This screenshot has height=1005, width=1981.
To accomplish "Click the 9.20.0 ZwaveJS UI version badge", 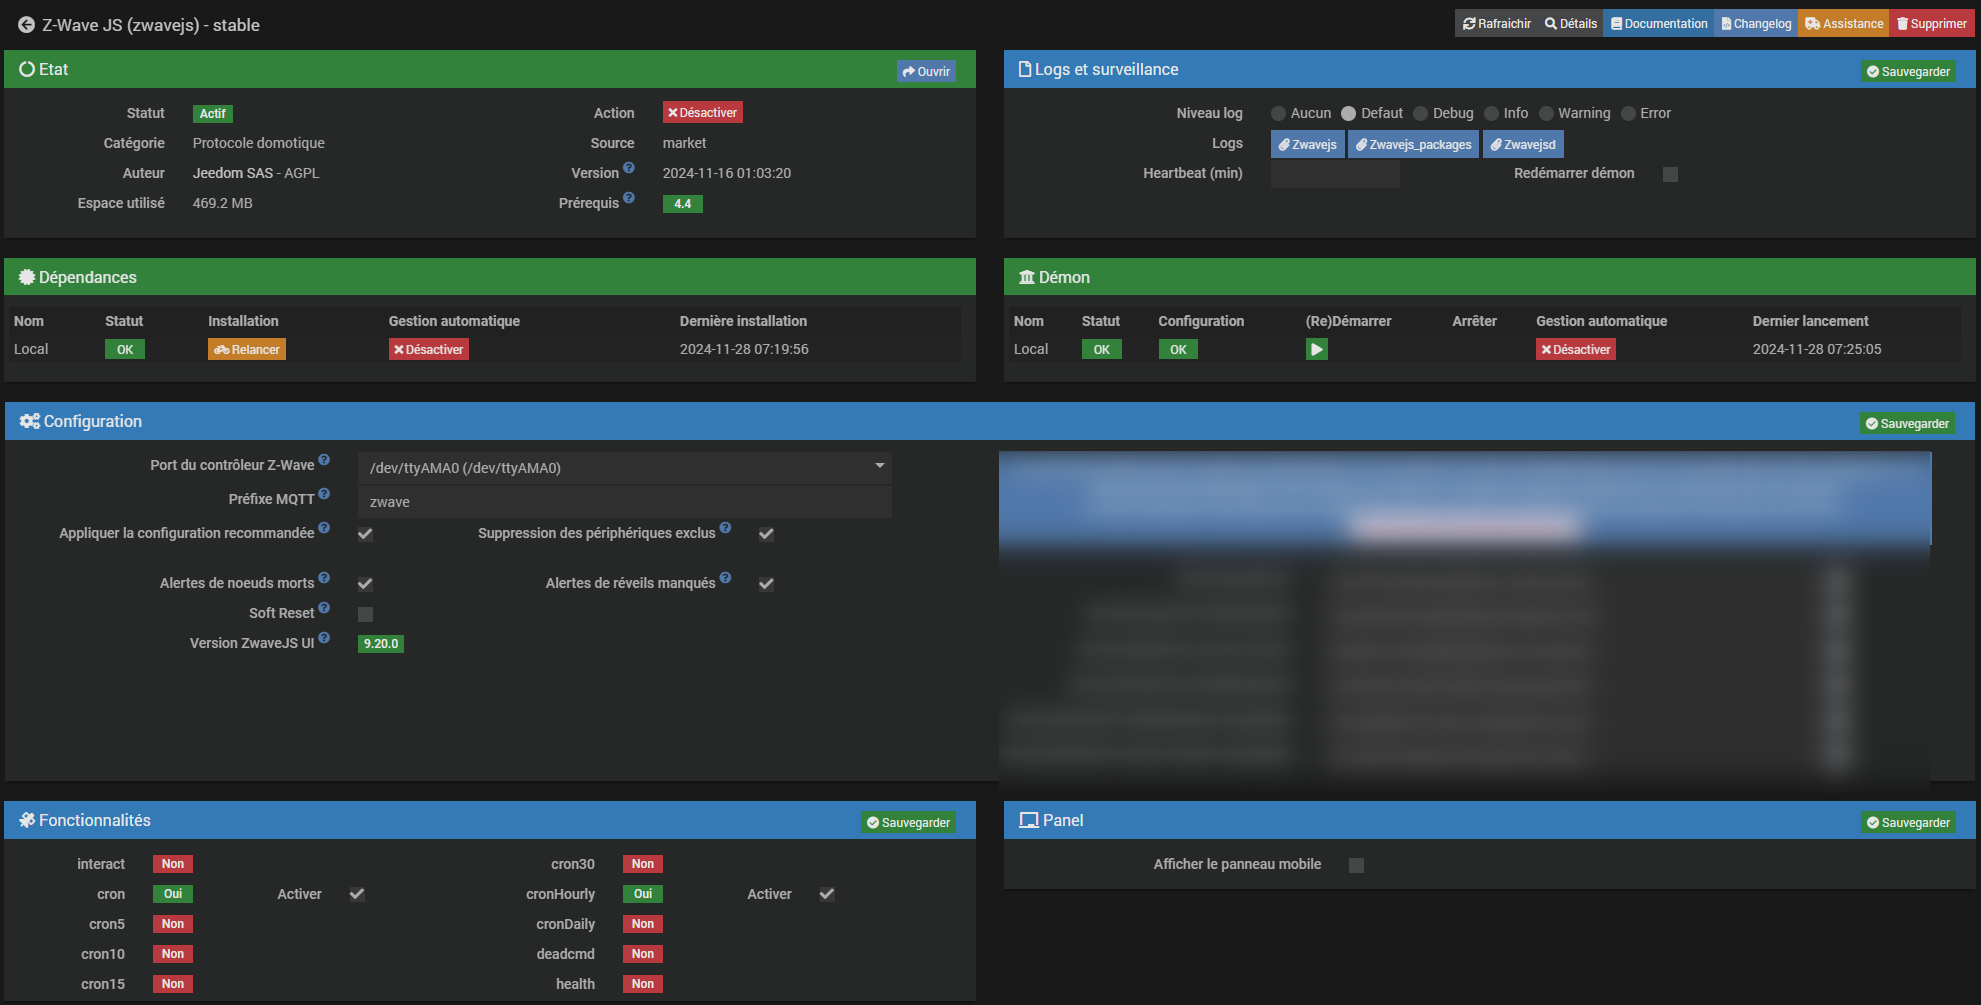I will (x=381, y=644).
